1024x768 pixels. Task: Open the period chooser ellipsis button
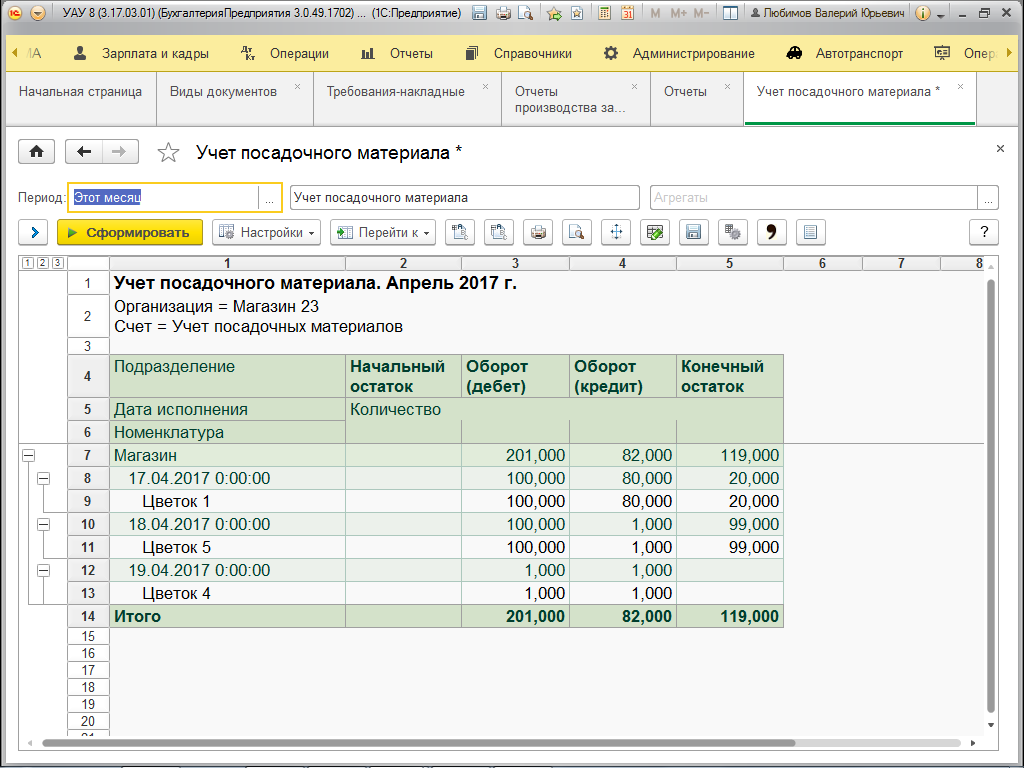pos(269,198)
